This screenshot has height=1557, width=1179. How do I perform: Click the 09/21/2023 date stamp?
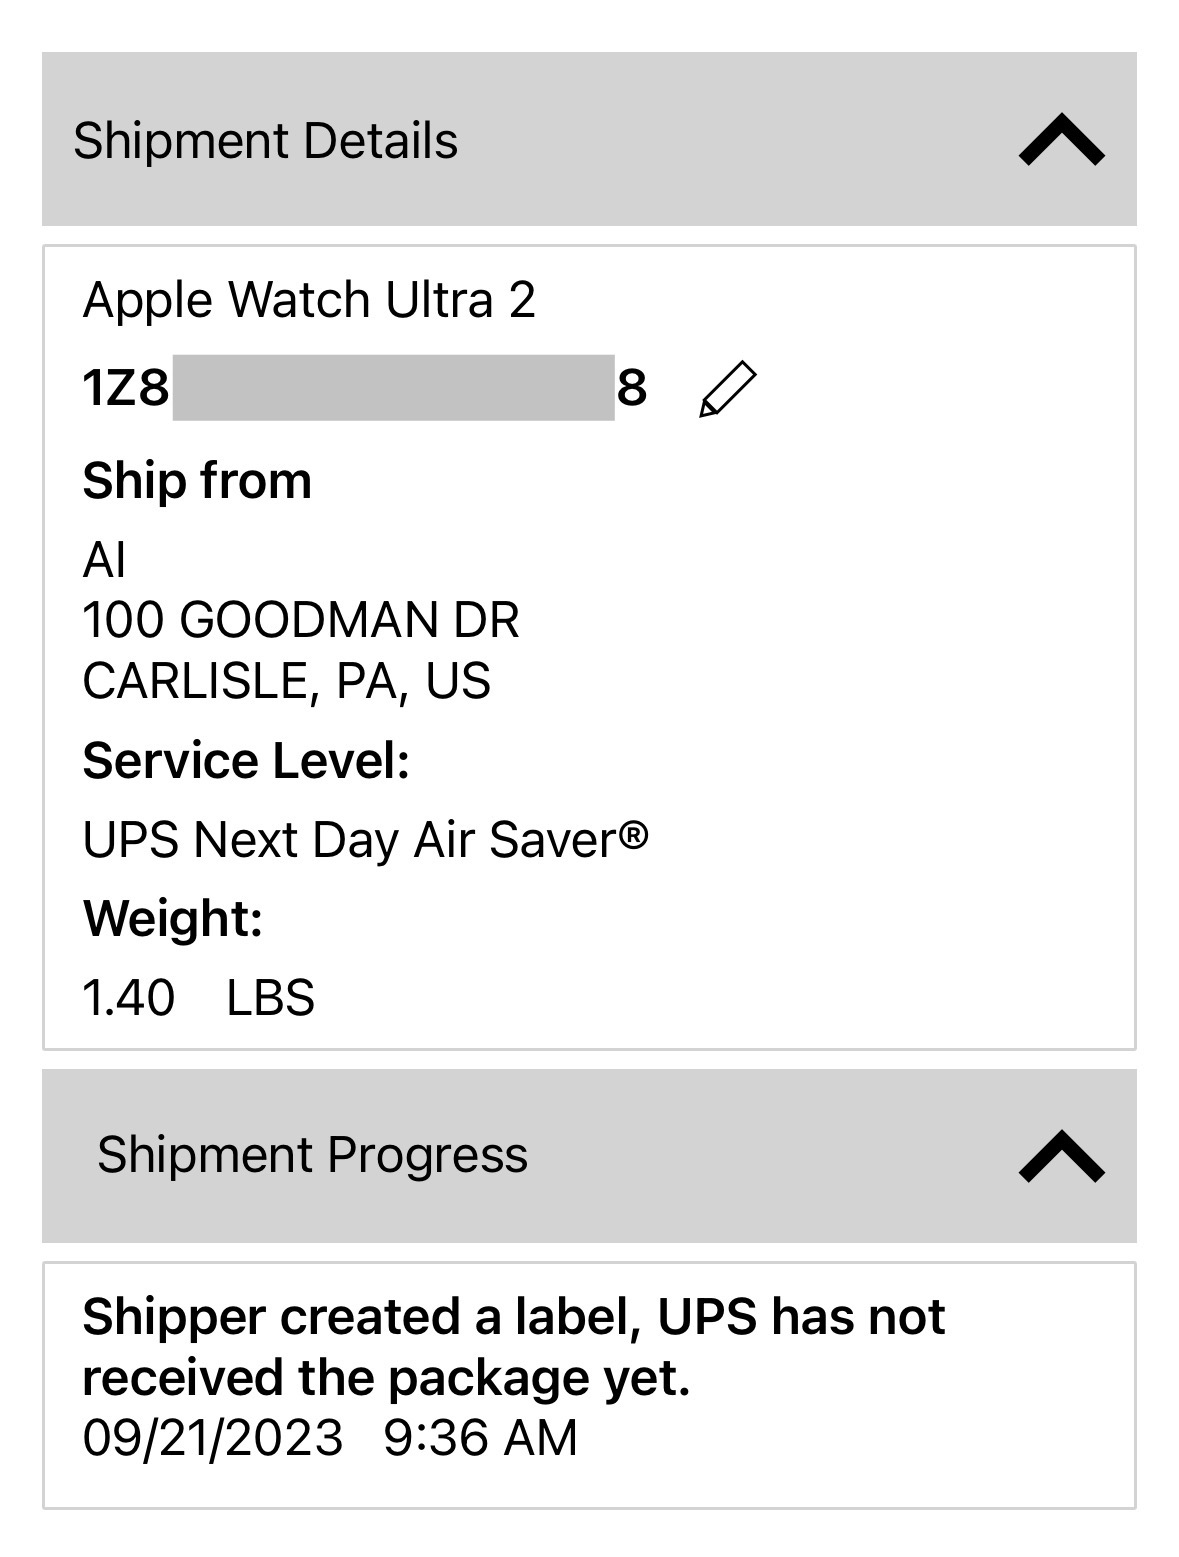point(213,1438)
